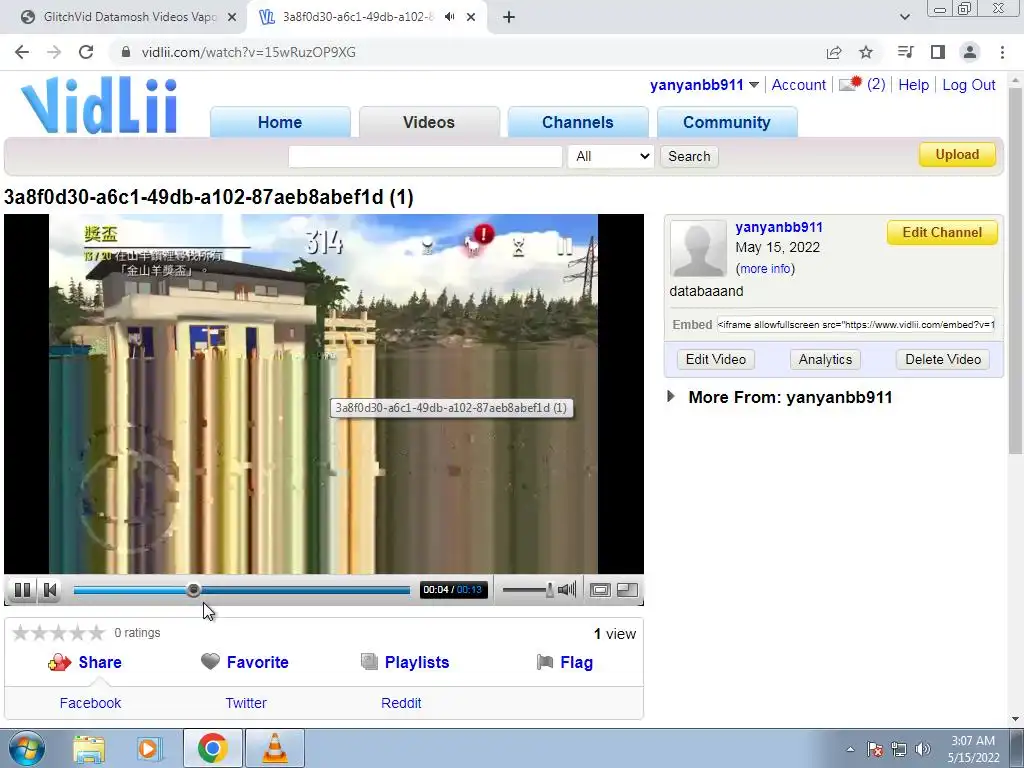1024x768 pixels.
Task: Rate the video with the star icons
Action: coord(59,633)
